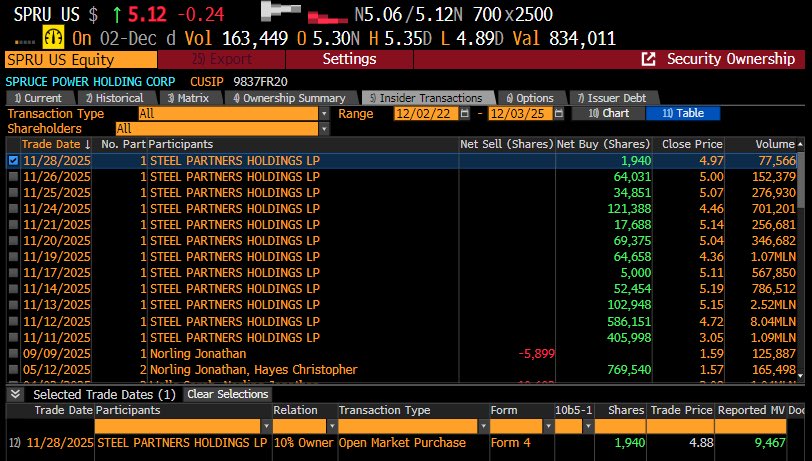Check the 09/09/2025 Norling Jonathan row checkbox
This screenshot has height=461, width=812.
click(x=13, y=354)
